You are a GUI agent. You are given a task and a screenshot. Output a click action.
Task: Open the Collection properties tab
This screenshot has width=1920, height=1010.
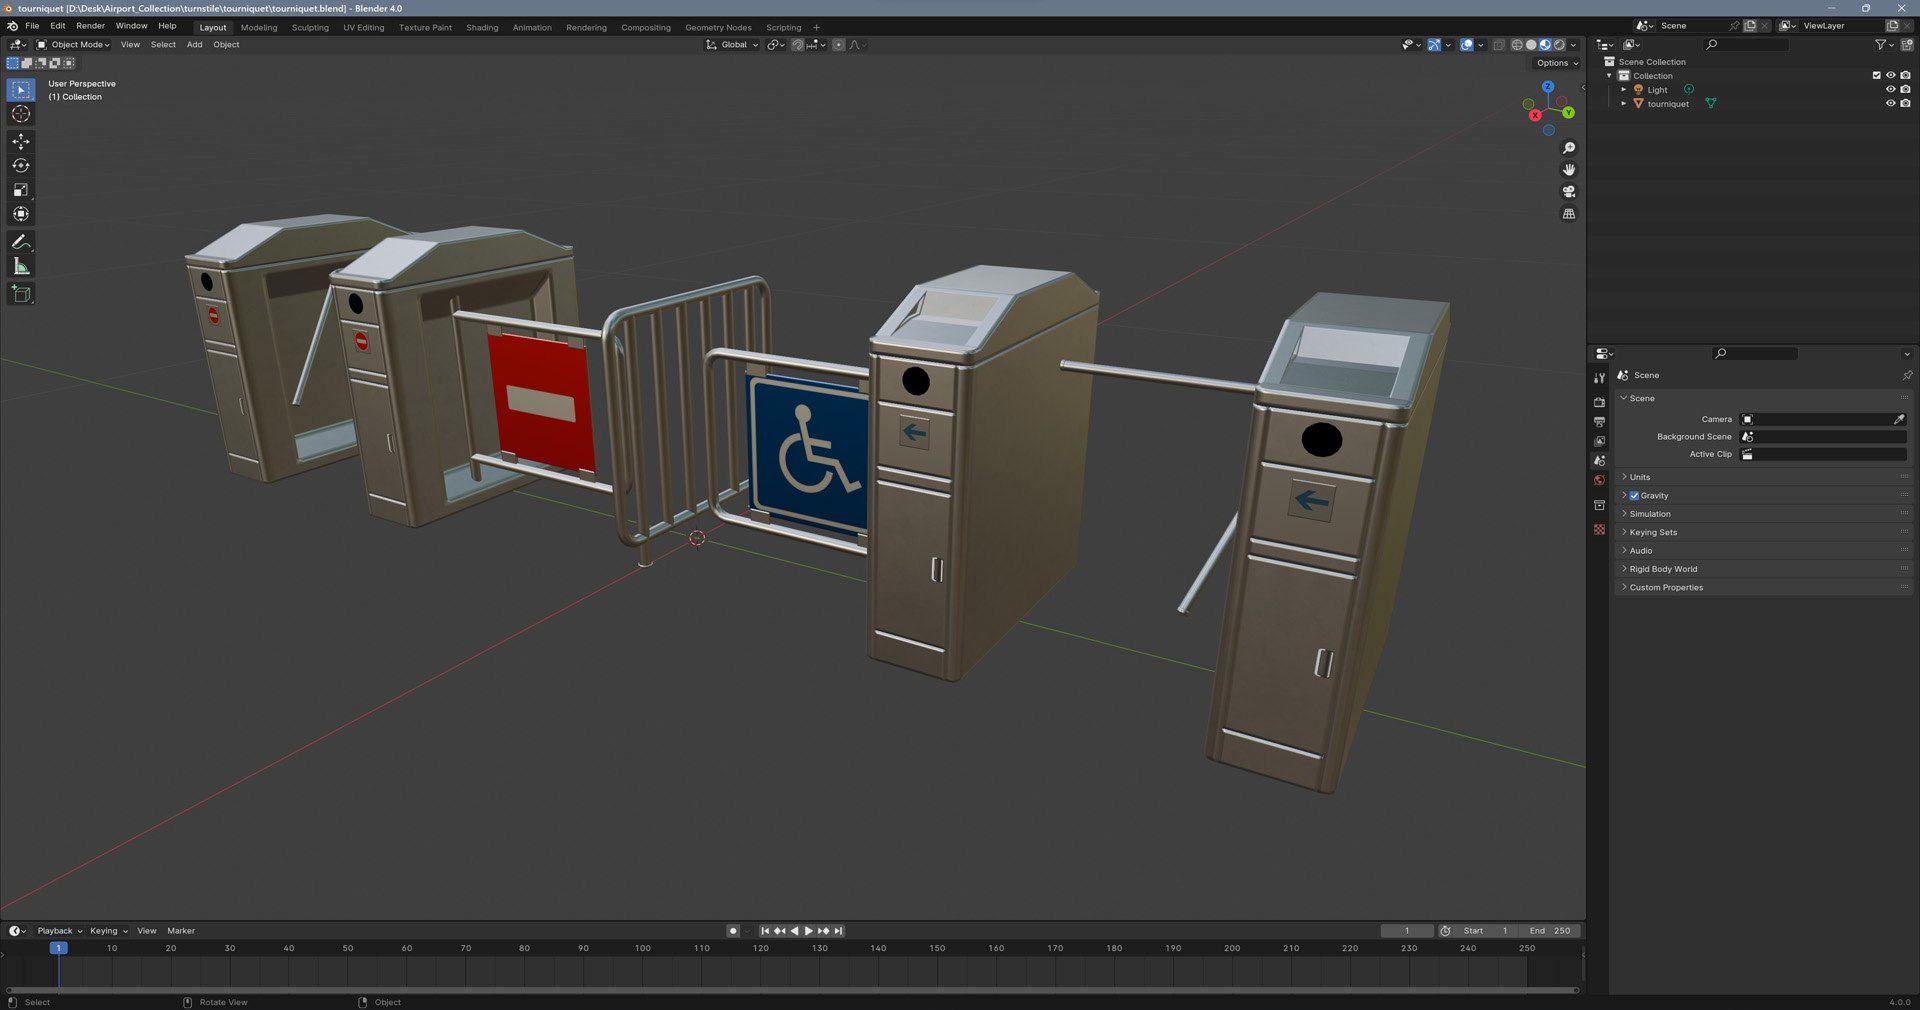1599,506
